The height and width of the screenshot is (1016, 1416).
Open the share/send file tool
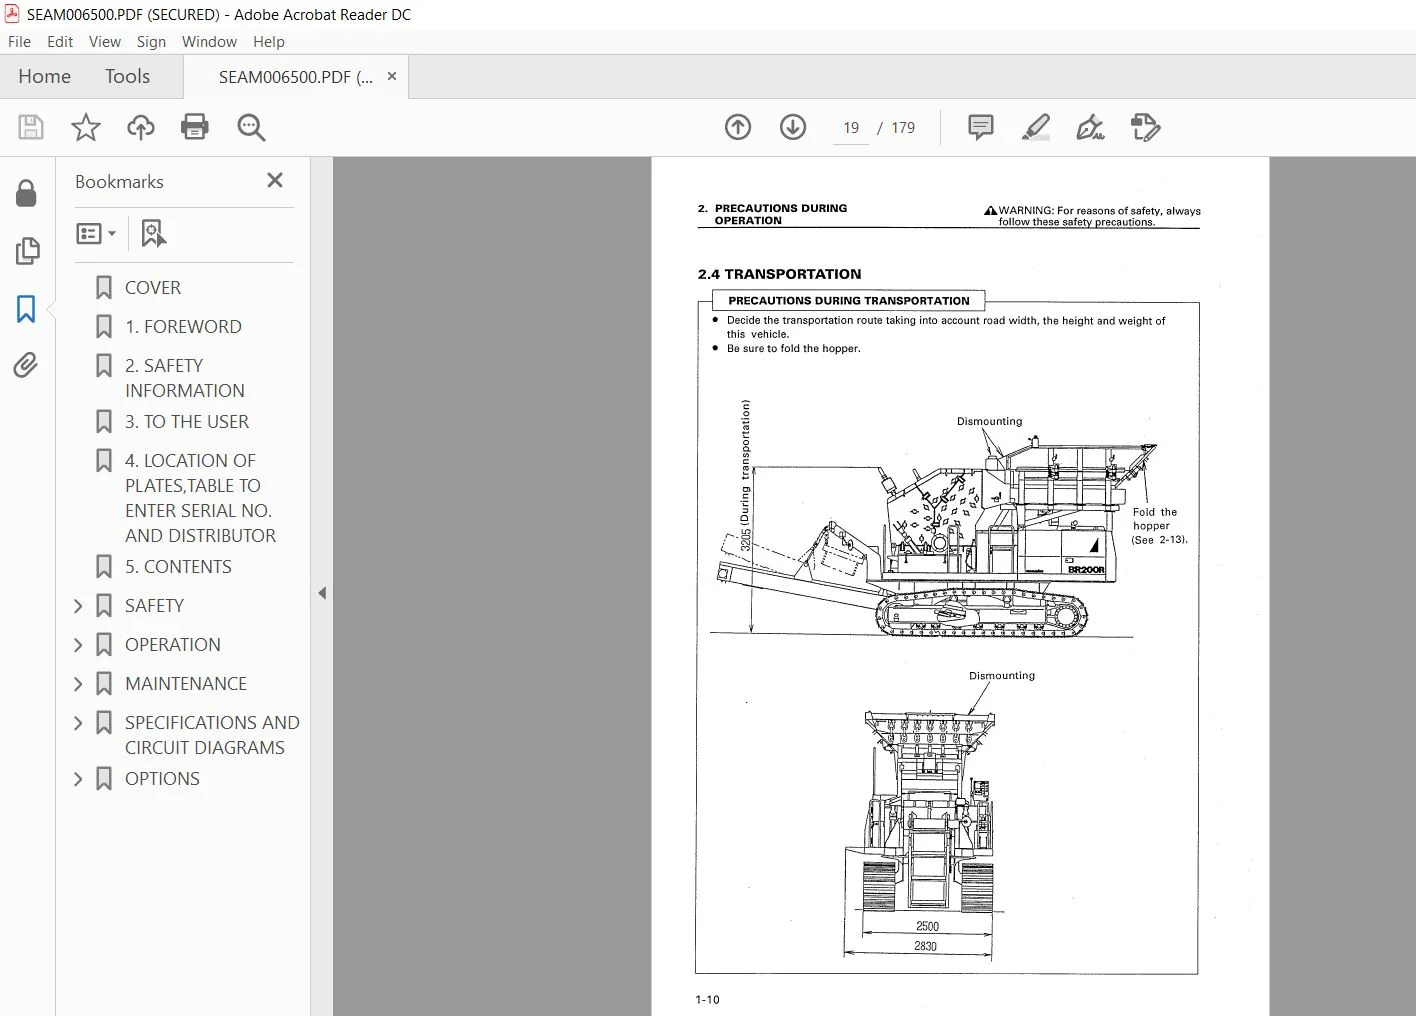1145,127
